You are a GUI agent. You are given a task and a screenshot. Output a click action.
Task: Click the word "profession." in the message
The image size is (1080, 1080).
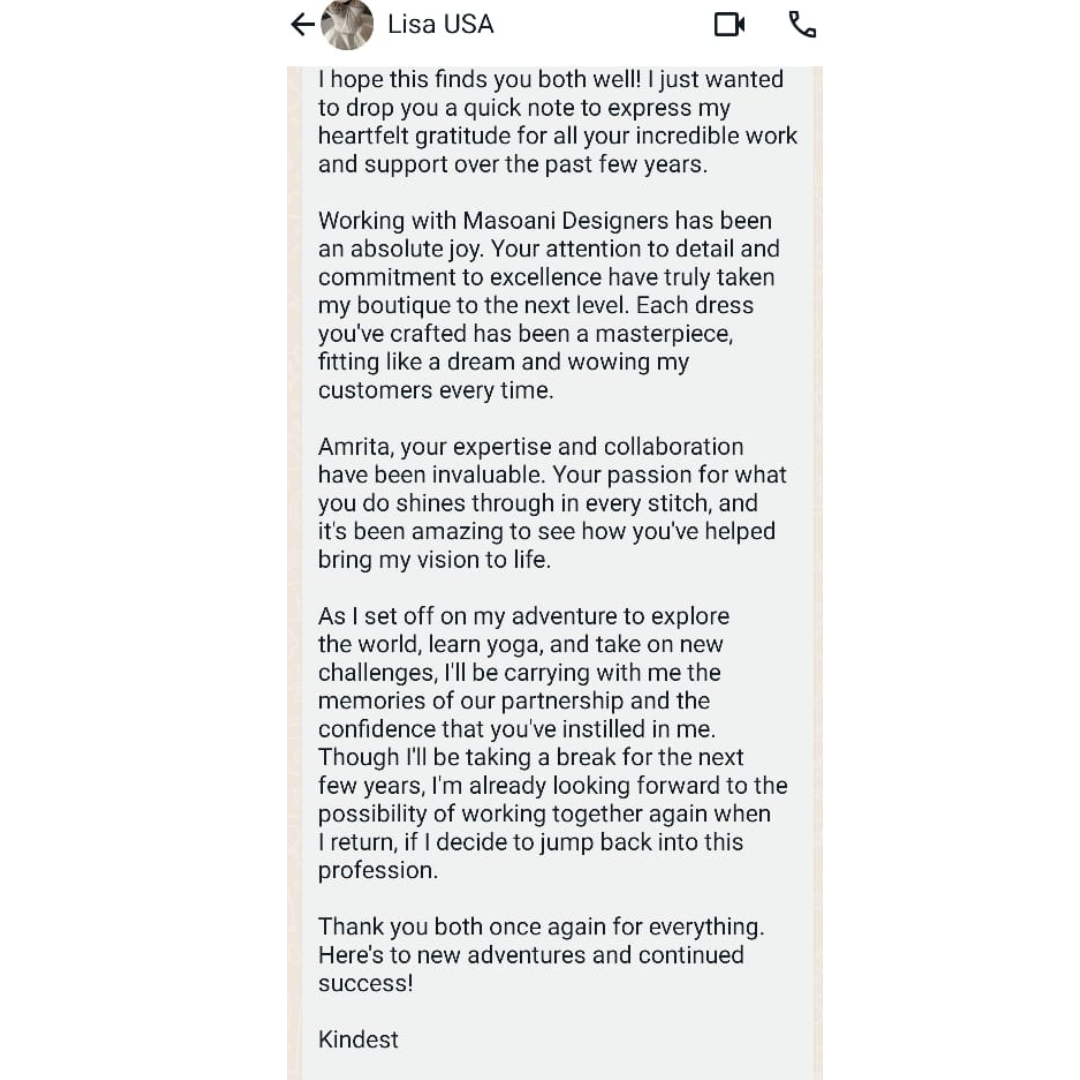[378, 871]
